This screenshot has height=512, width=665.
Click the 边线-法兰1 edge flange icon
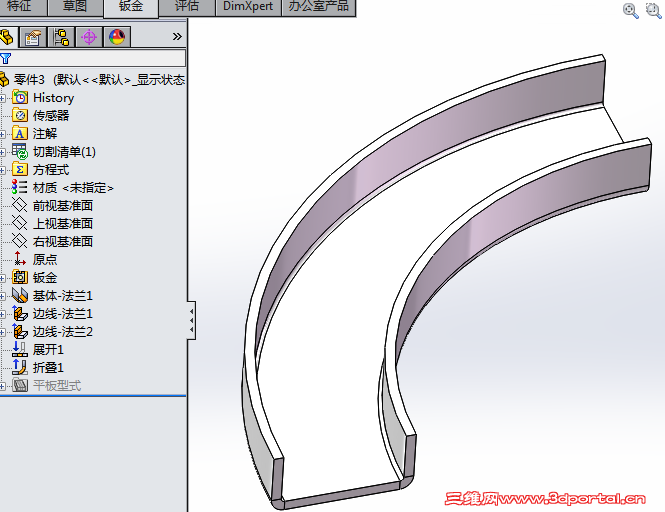pyautogui.click(x=20, y=313)
